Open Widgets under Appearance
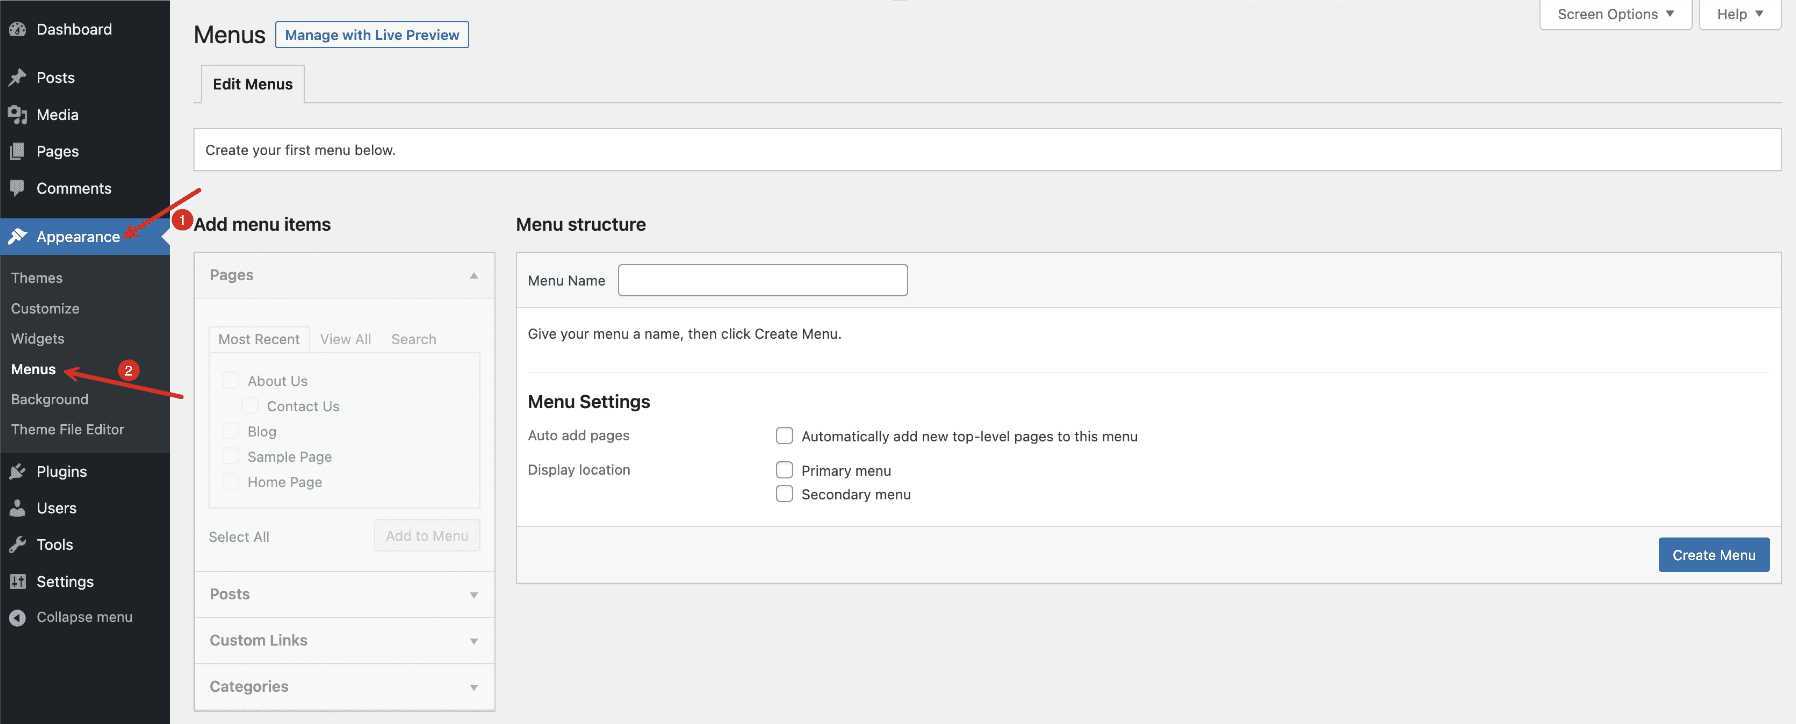The image size is (1796, 724). coord(38,339)
